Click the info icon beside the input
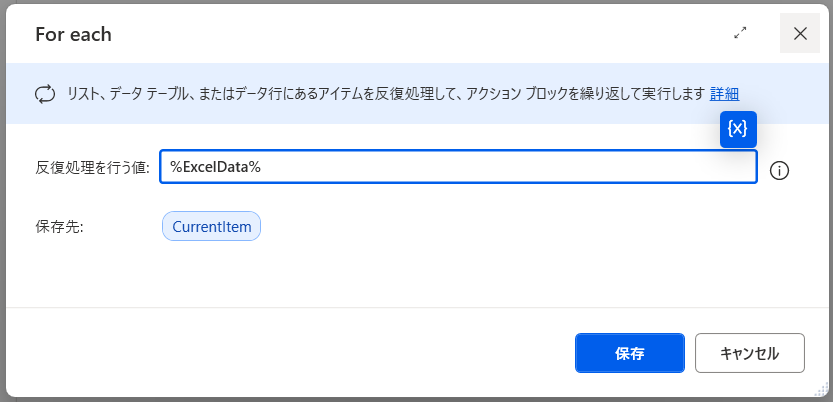The image size is (833, 402). coord(780,170)
